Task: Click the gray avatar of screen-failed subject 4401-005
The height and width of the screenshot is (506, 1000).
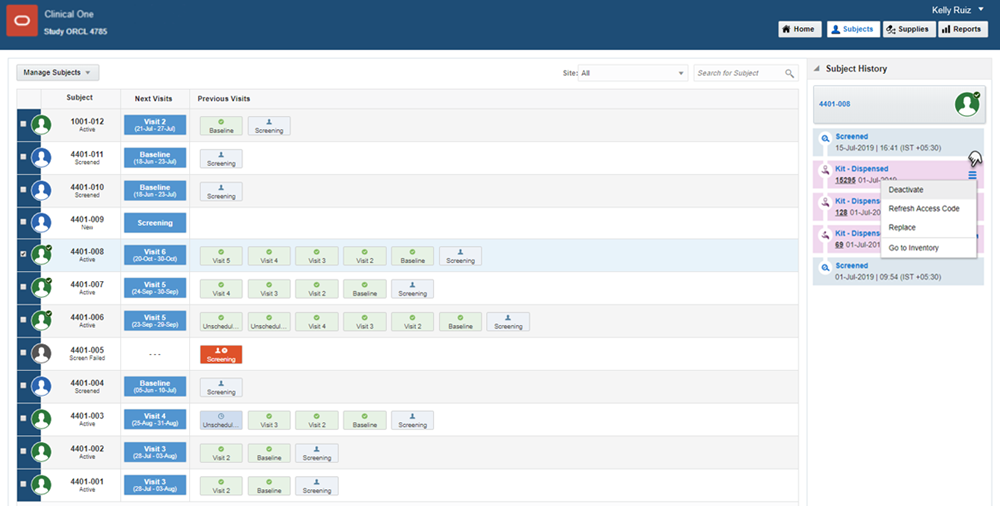Action: click(41, 353)
